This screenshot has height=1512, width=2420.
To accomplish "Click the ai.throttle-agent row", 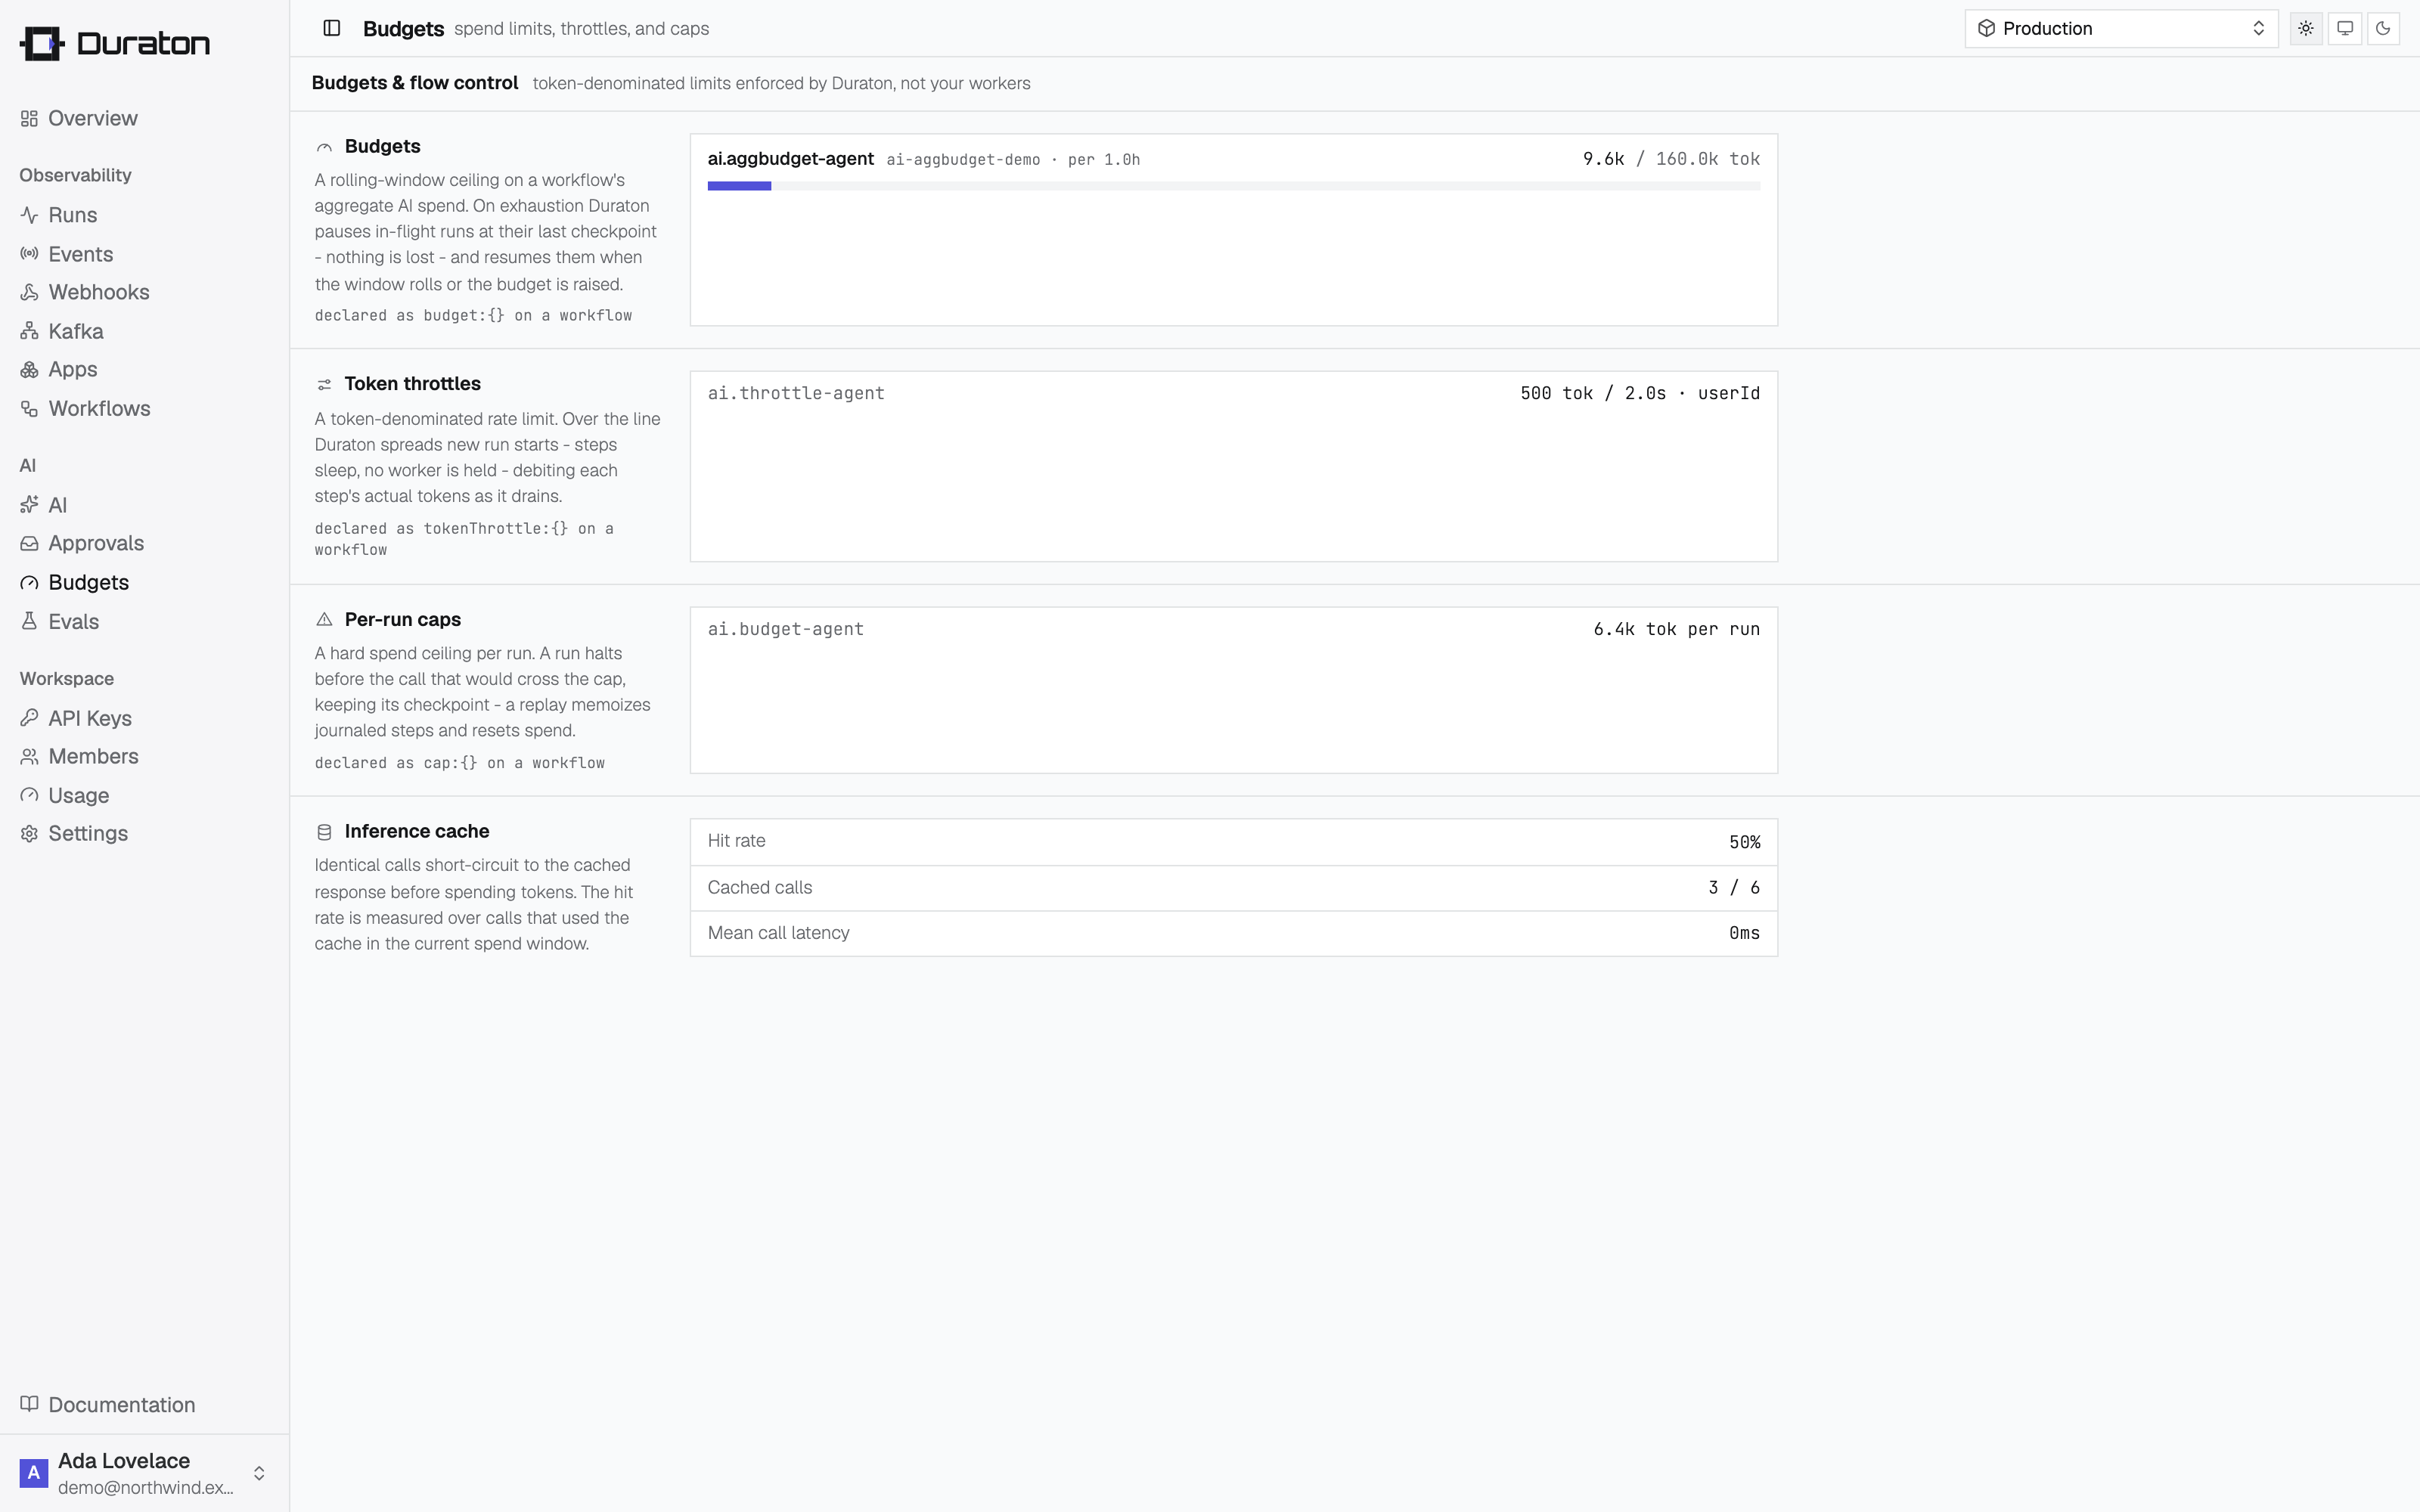I will tap(1233, 394).
